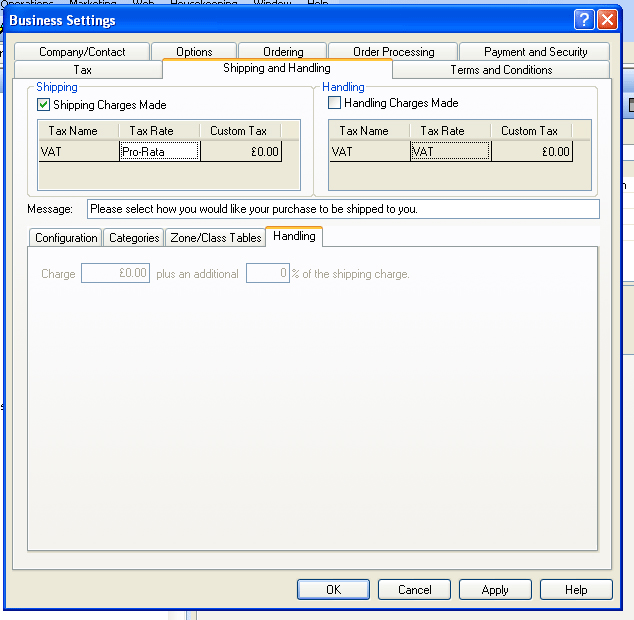Click the Cancel button
This screenshot has height=620, width=634.
tap(414, 590)
